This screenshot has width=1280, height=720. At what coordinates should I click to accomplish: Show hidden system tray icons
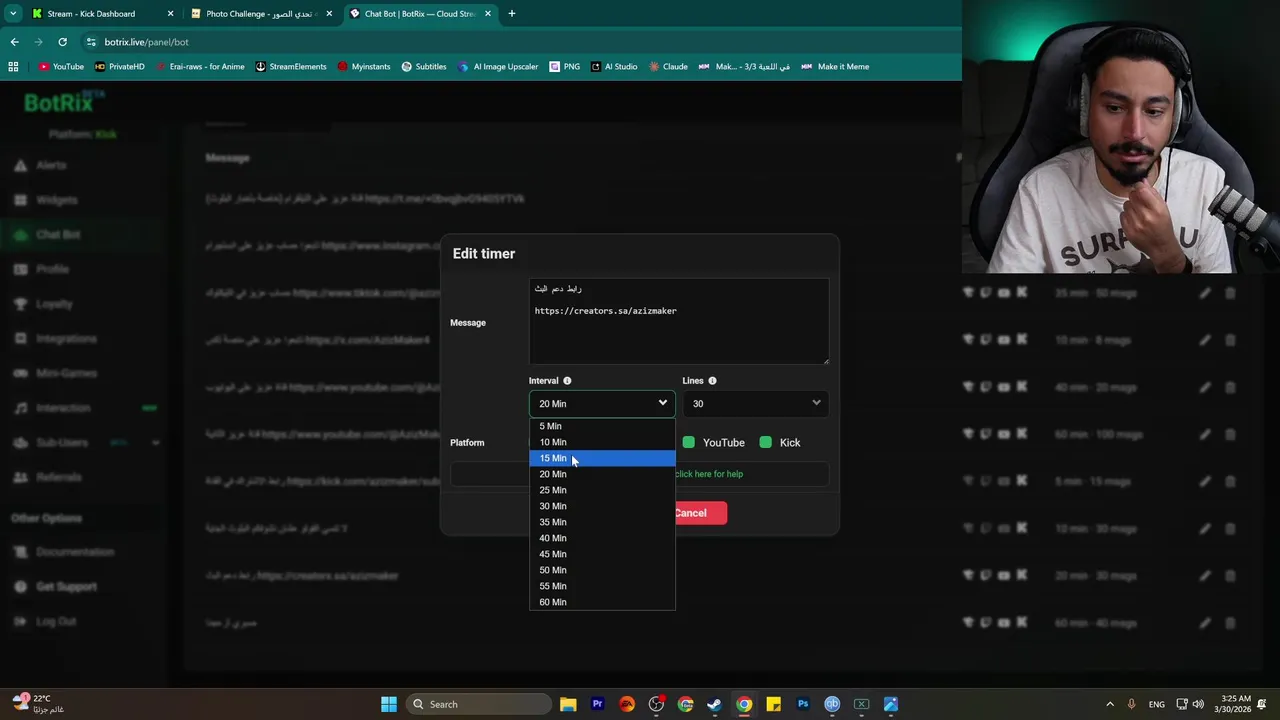pos(1110,704)
